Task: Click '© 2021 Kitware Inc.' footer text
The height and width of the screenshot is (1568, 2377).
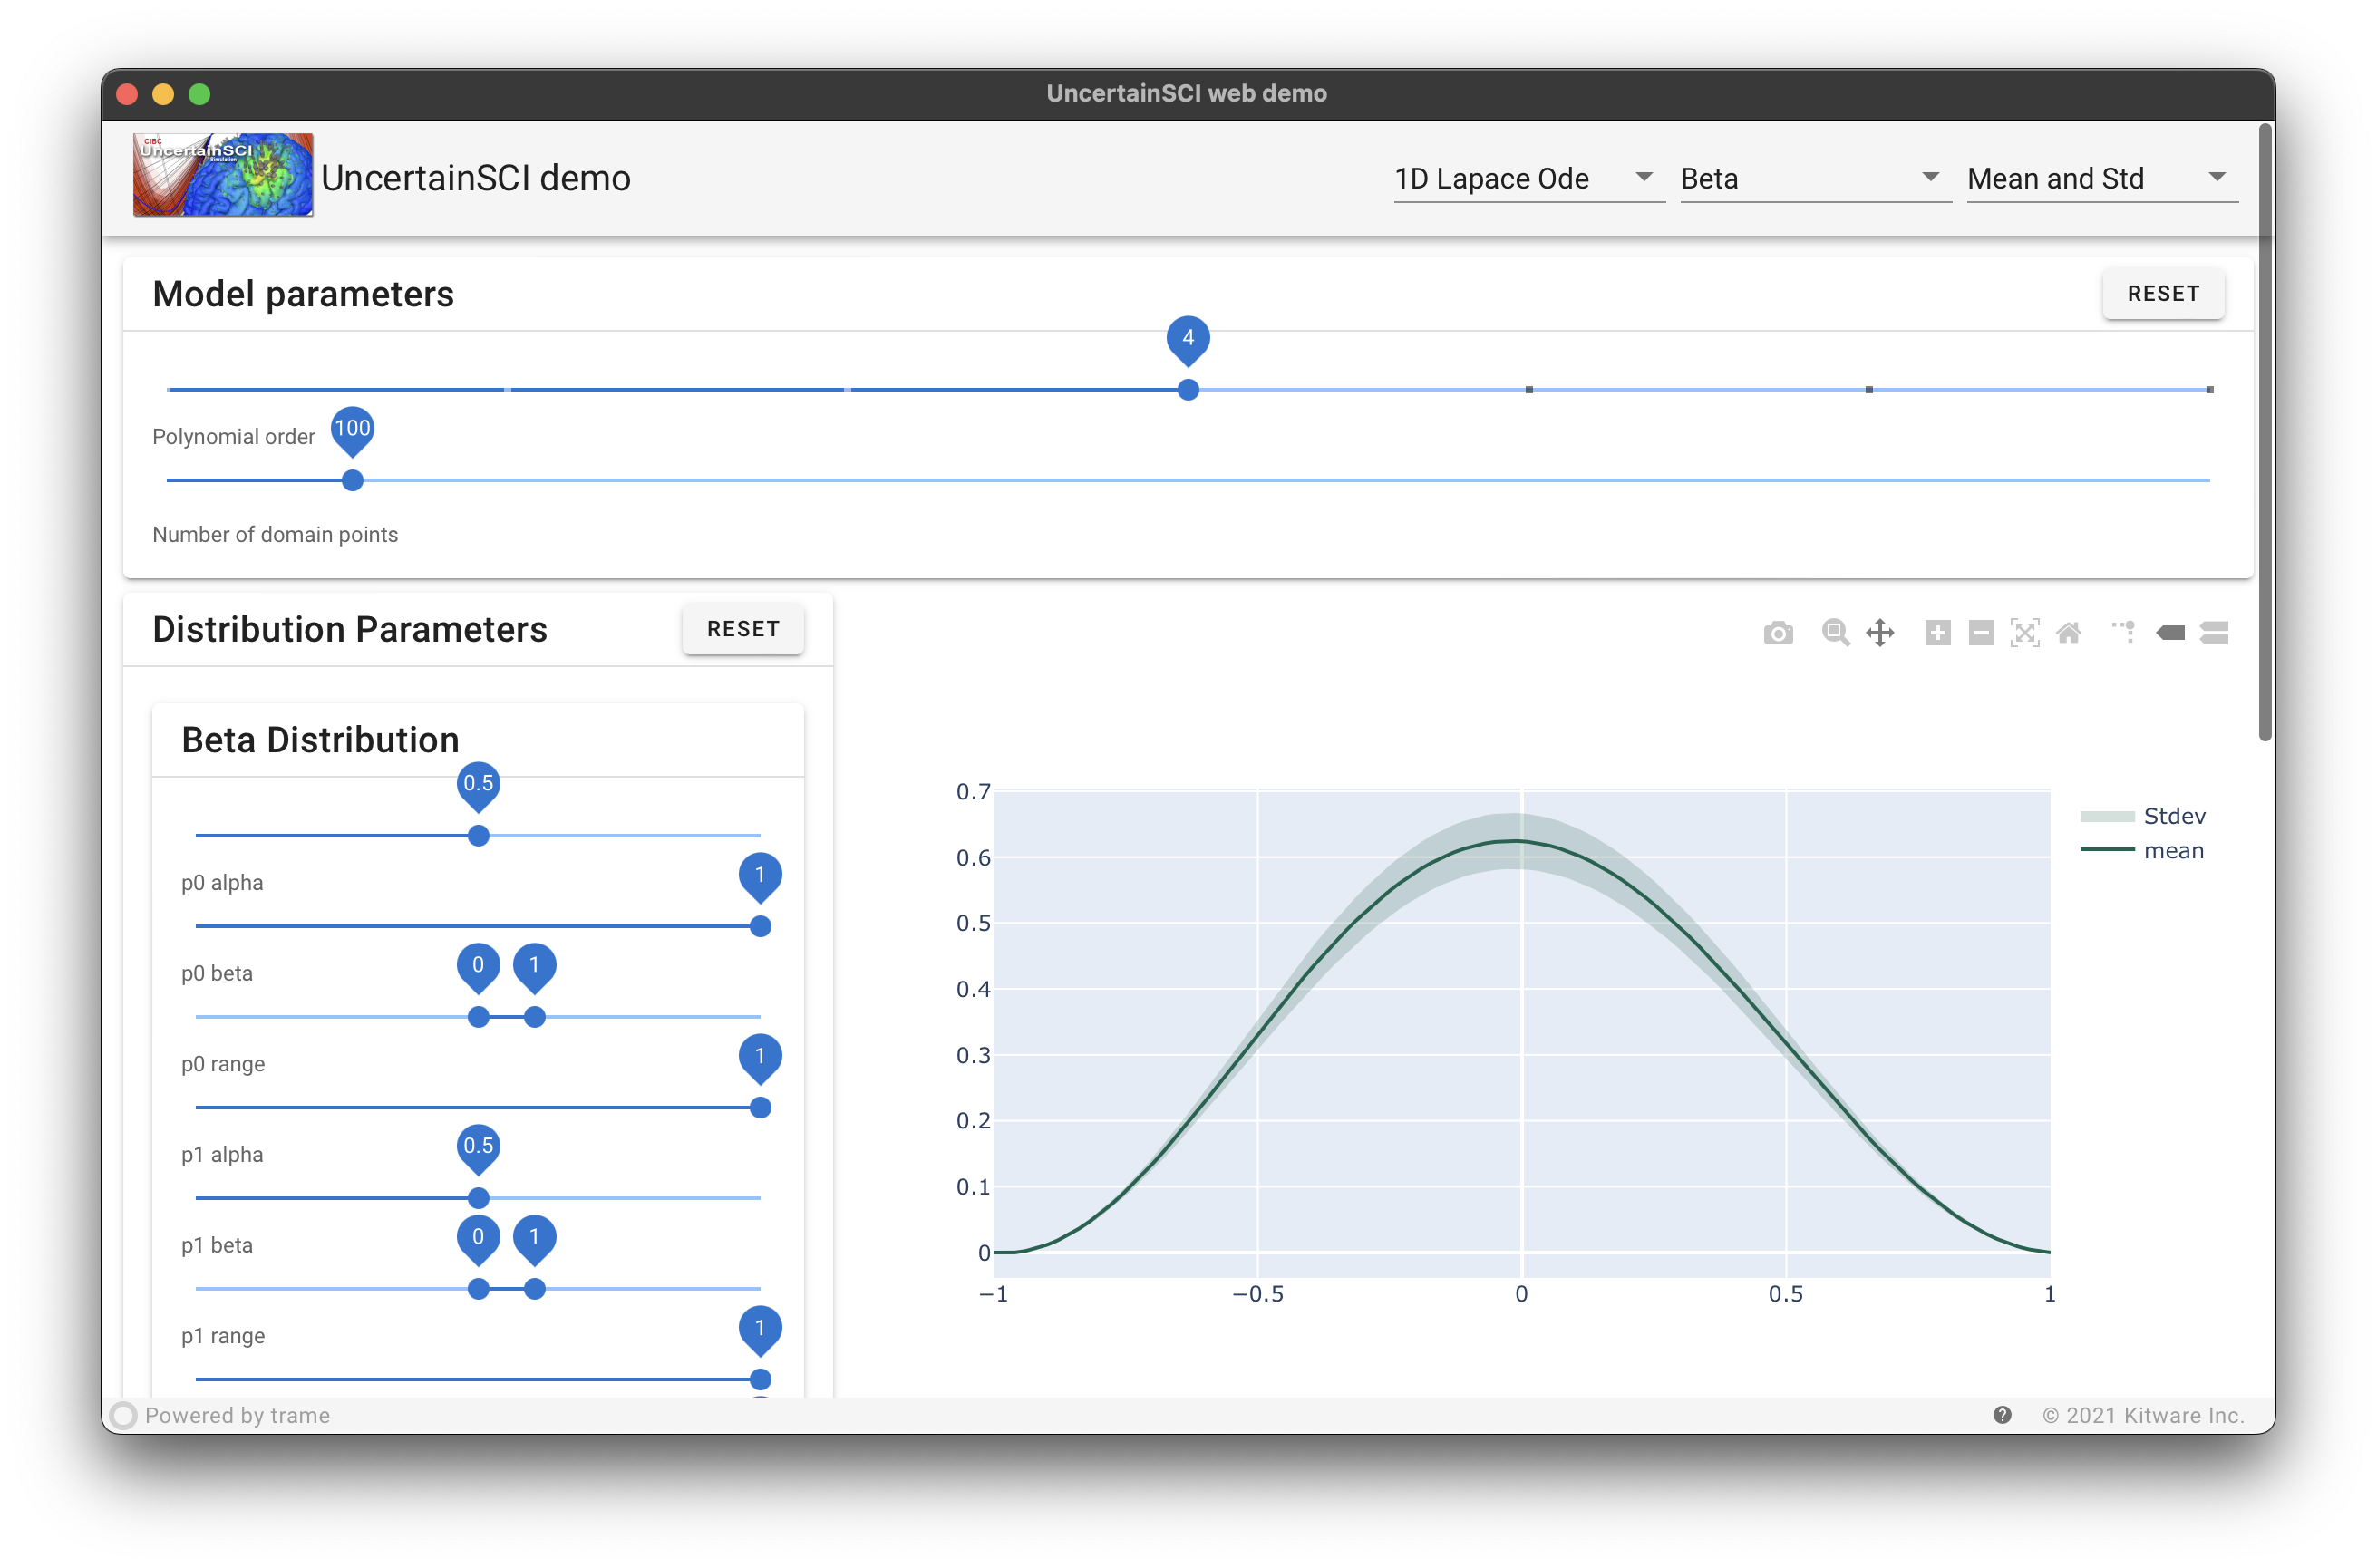Action: click(2143, 1415)
